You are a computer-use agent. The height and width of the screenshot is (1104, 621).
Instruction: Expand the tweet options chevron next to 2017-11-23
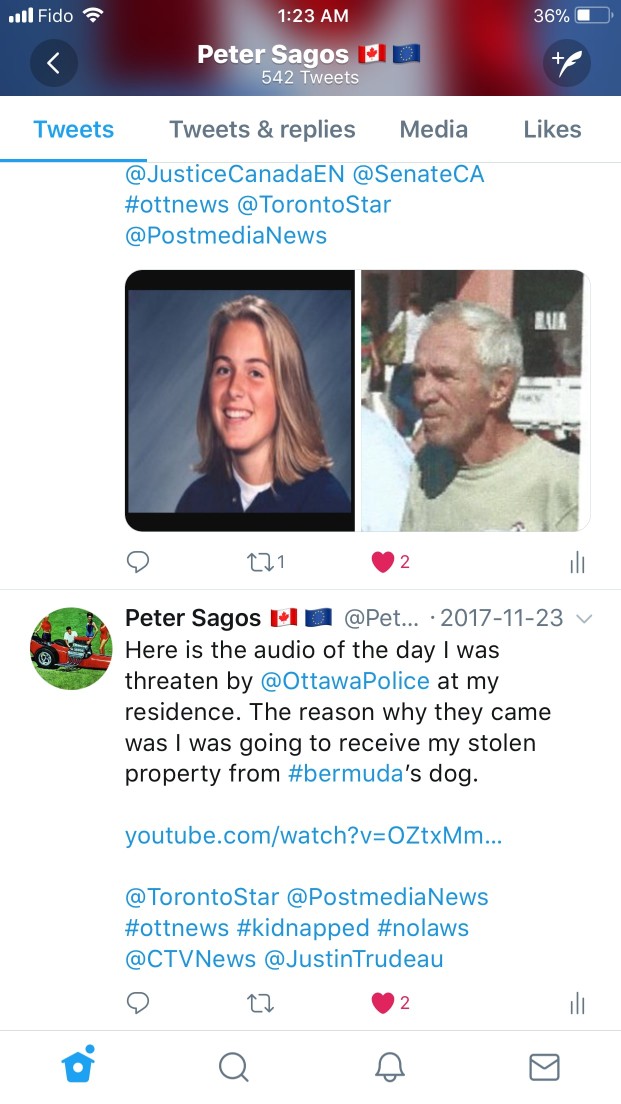(584, 619)
